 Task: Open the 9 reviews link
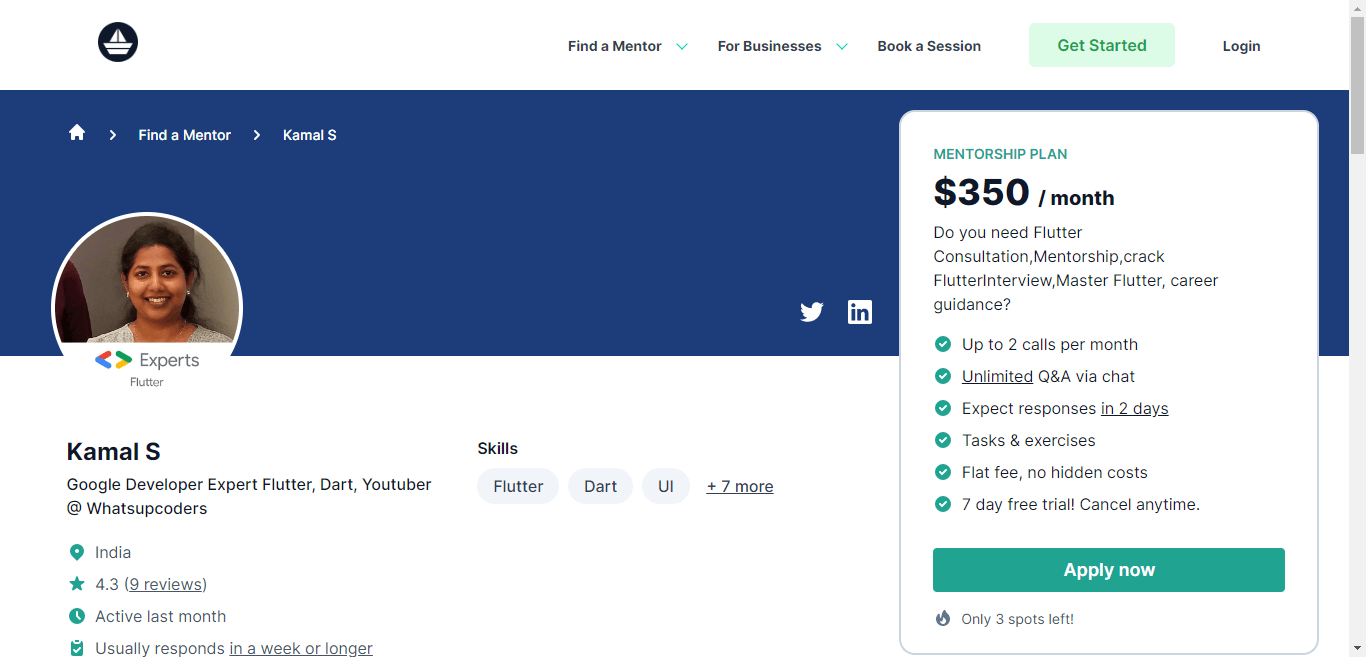pyautogui.click(x=166, y=583)
